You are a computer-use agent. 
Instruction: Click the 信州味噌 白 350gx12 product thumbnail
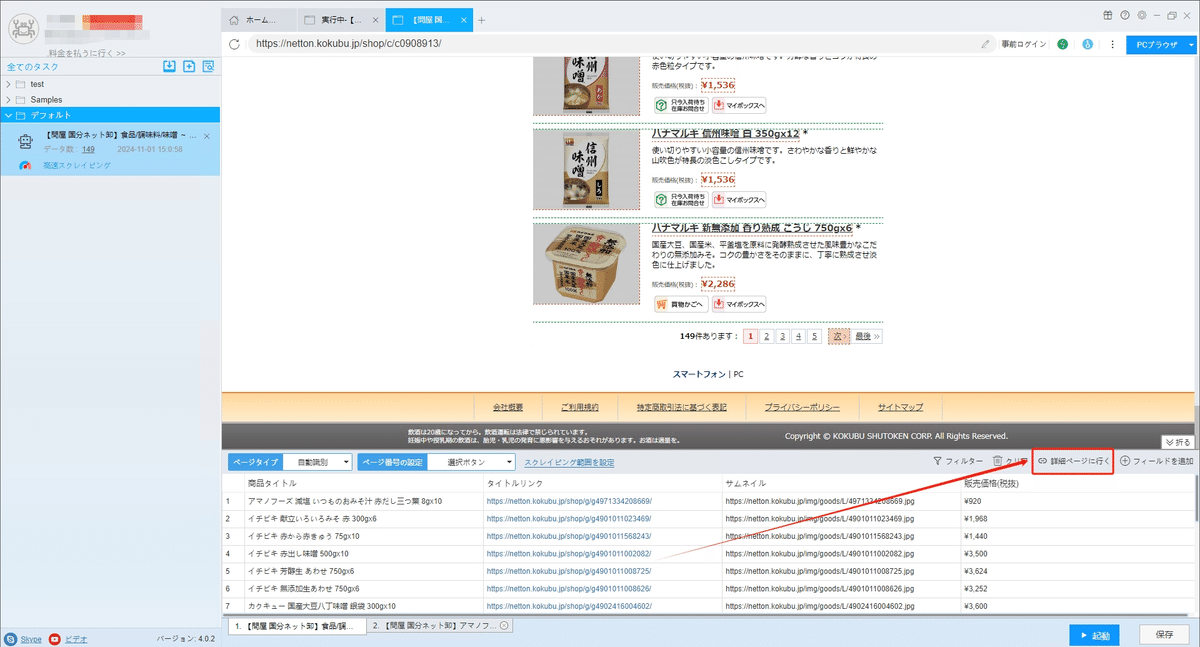[x=586, y=169]
